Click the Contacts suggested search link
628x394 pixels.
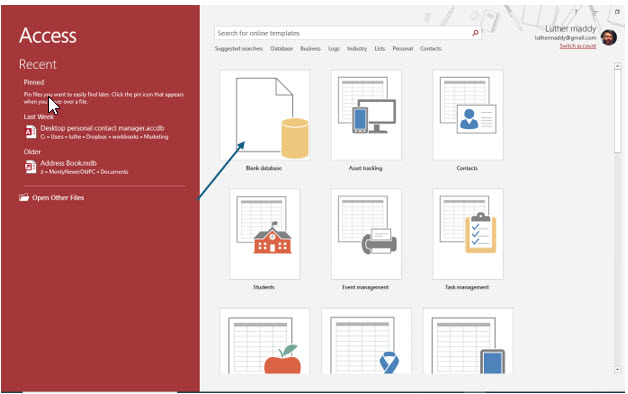431,48
